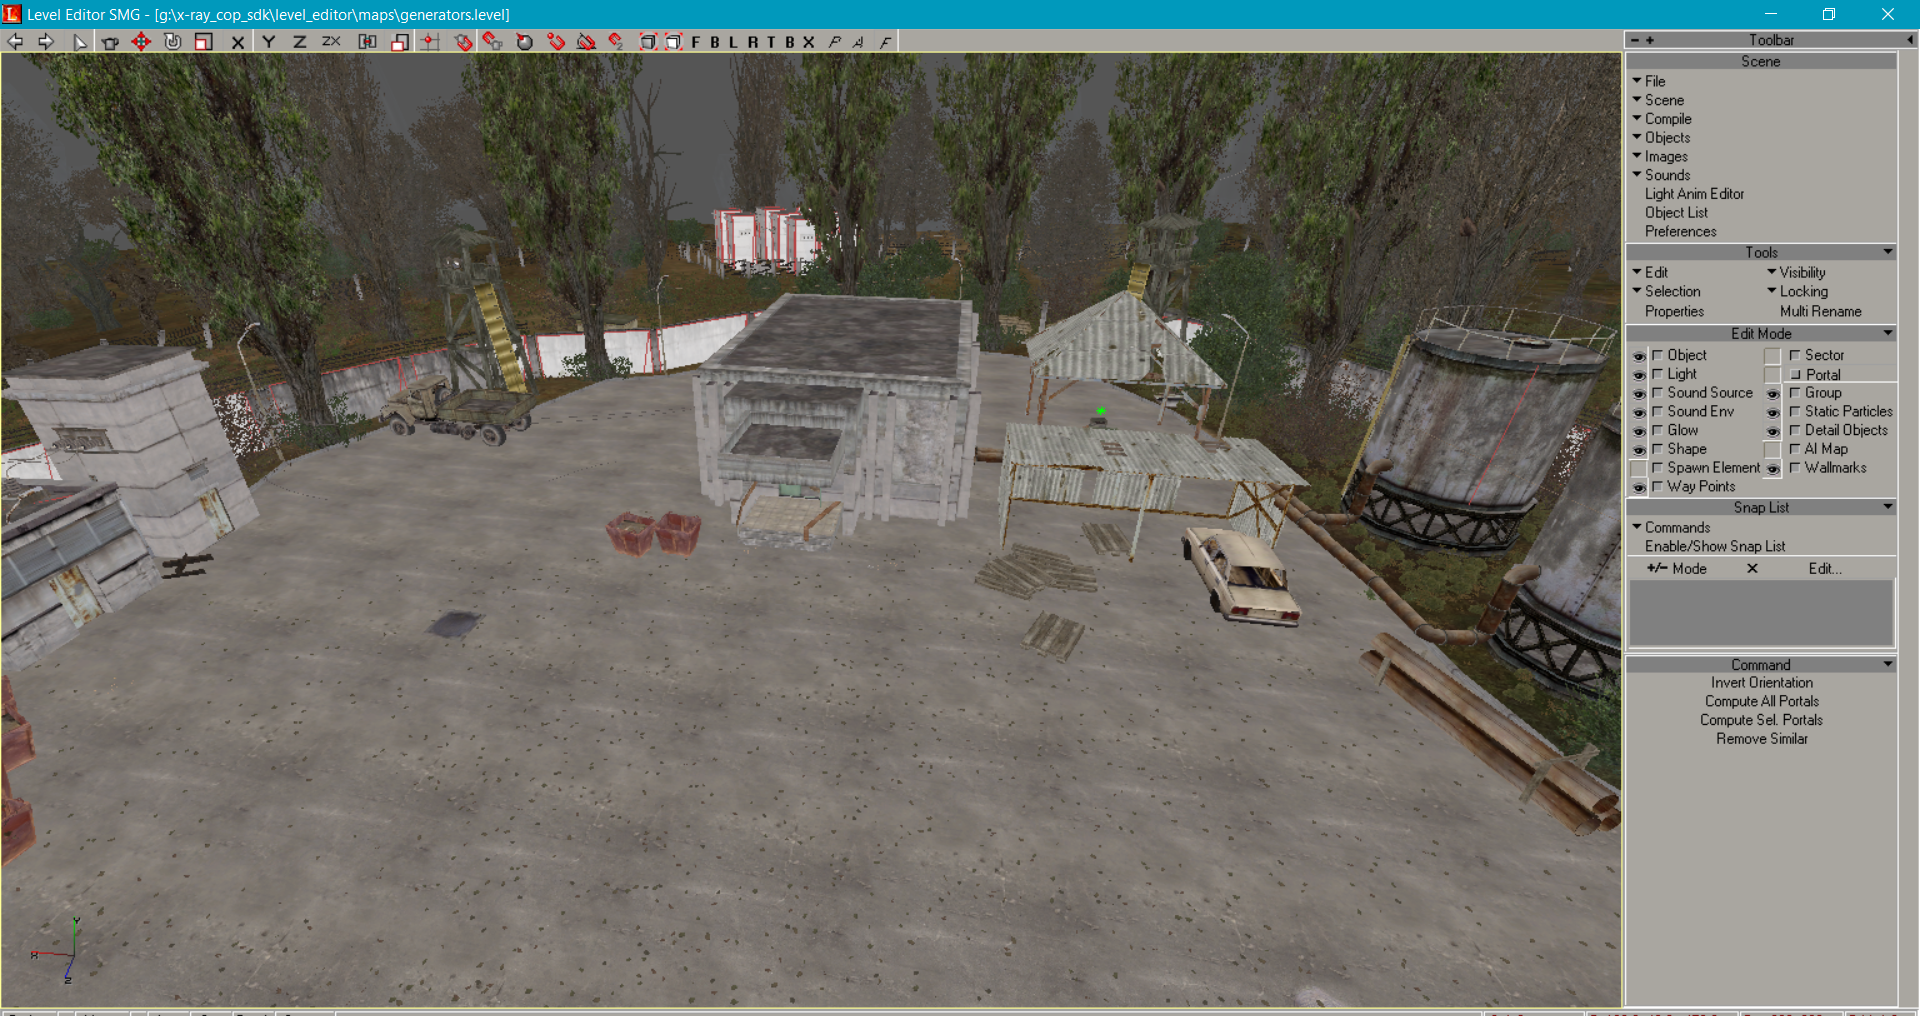1920x1016 pixels.
Task: Expand the File menu
Action: pyautogui.click(x=1649, y=81)
